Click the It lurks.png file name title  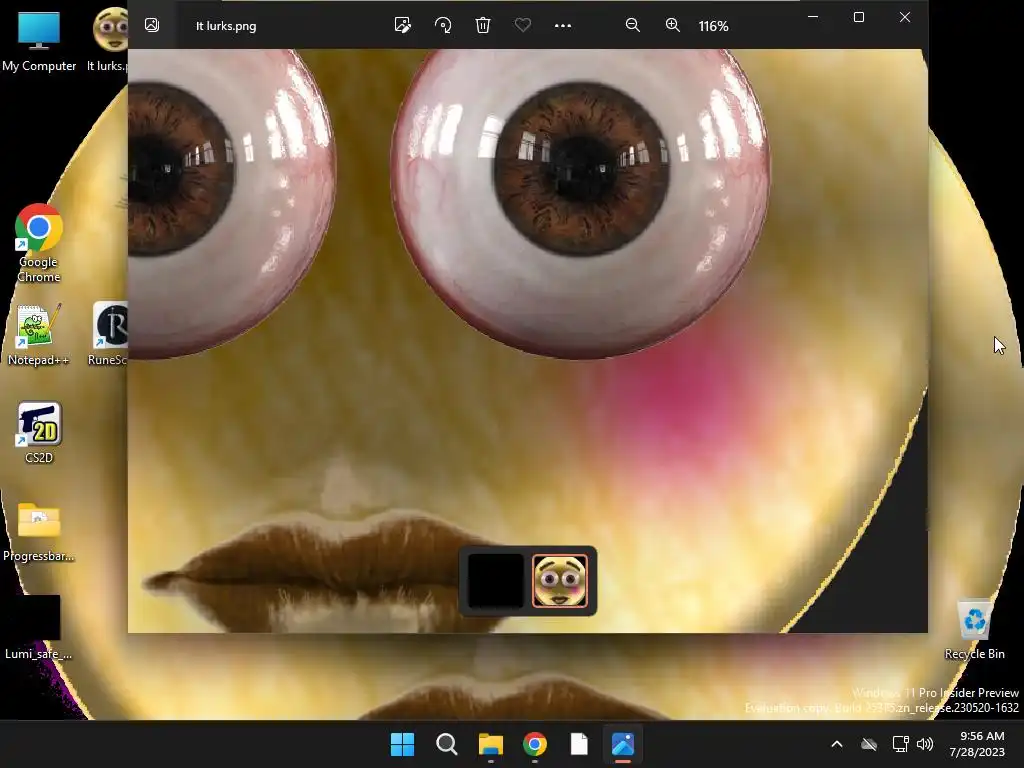[226, 26]
